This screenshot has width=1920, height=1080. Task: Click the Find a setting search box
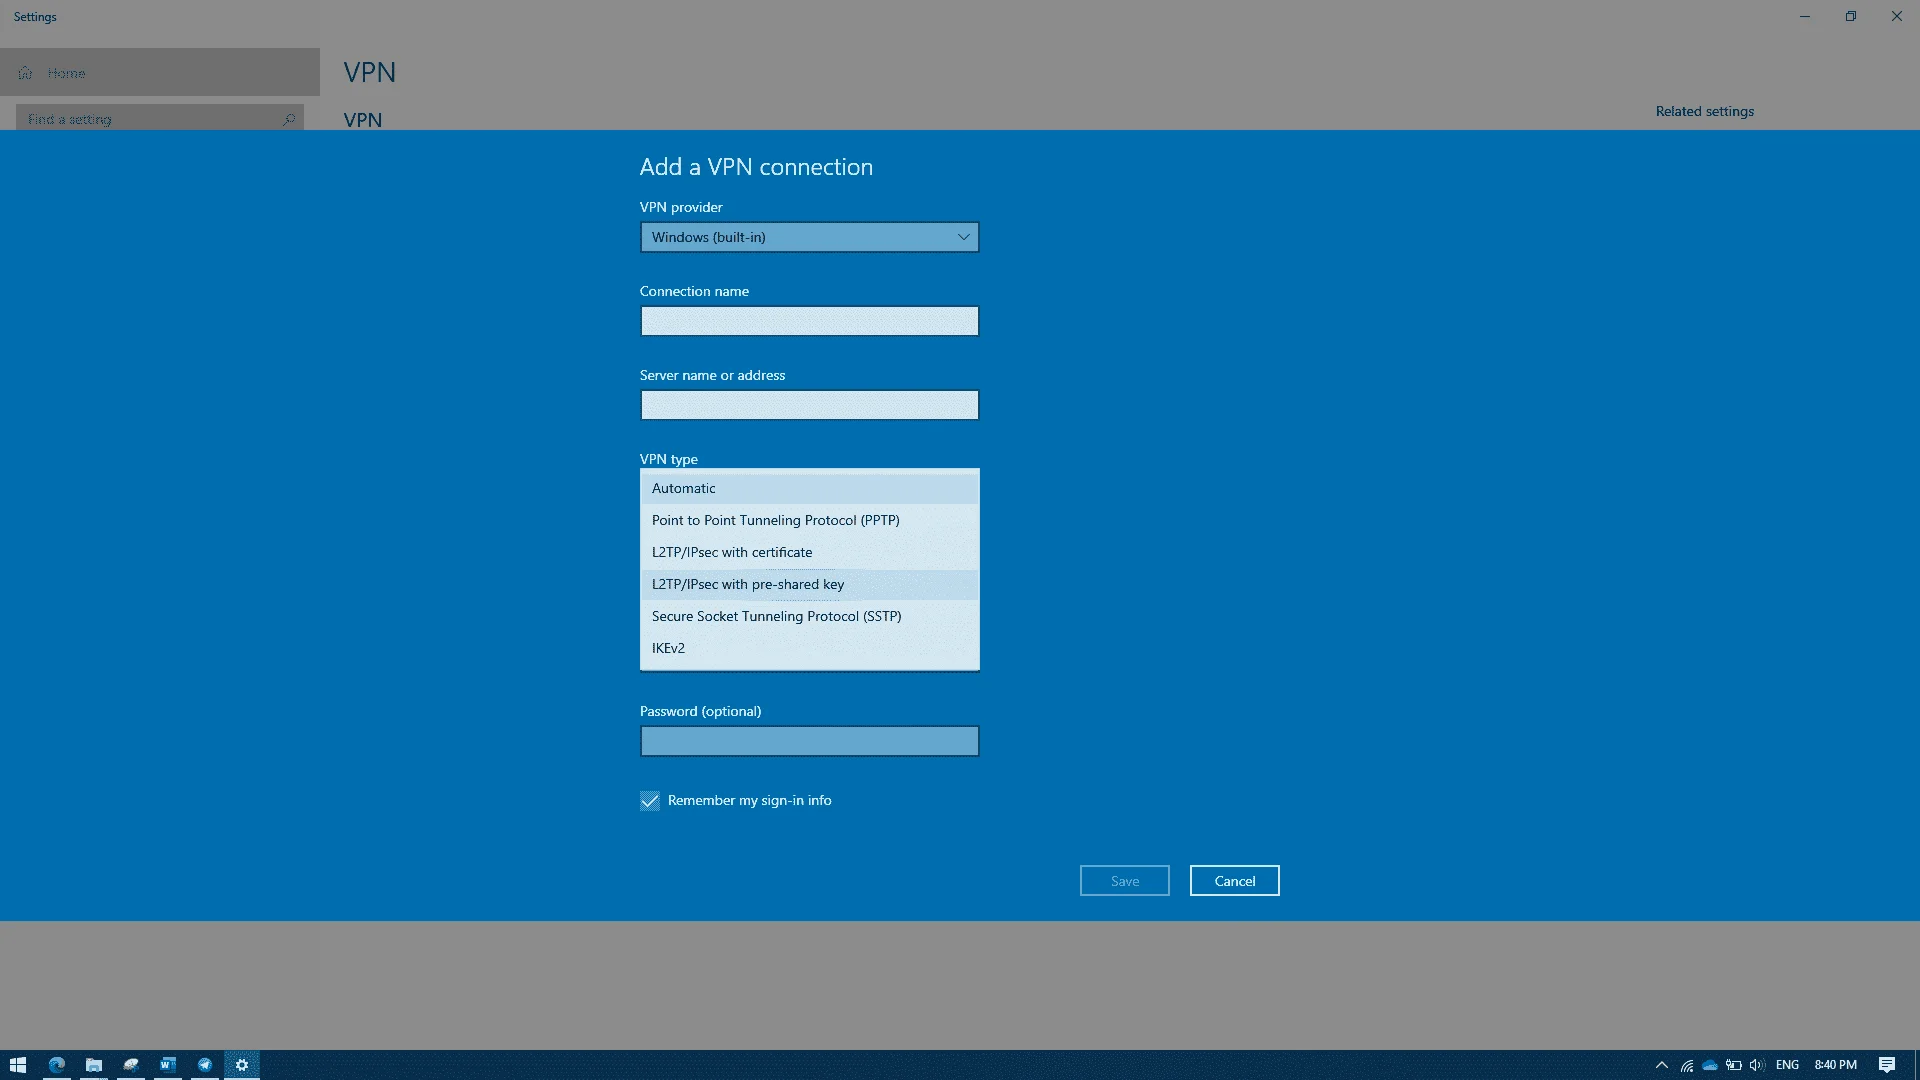point(160,119)
